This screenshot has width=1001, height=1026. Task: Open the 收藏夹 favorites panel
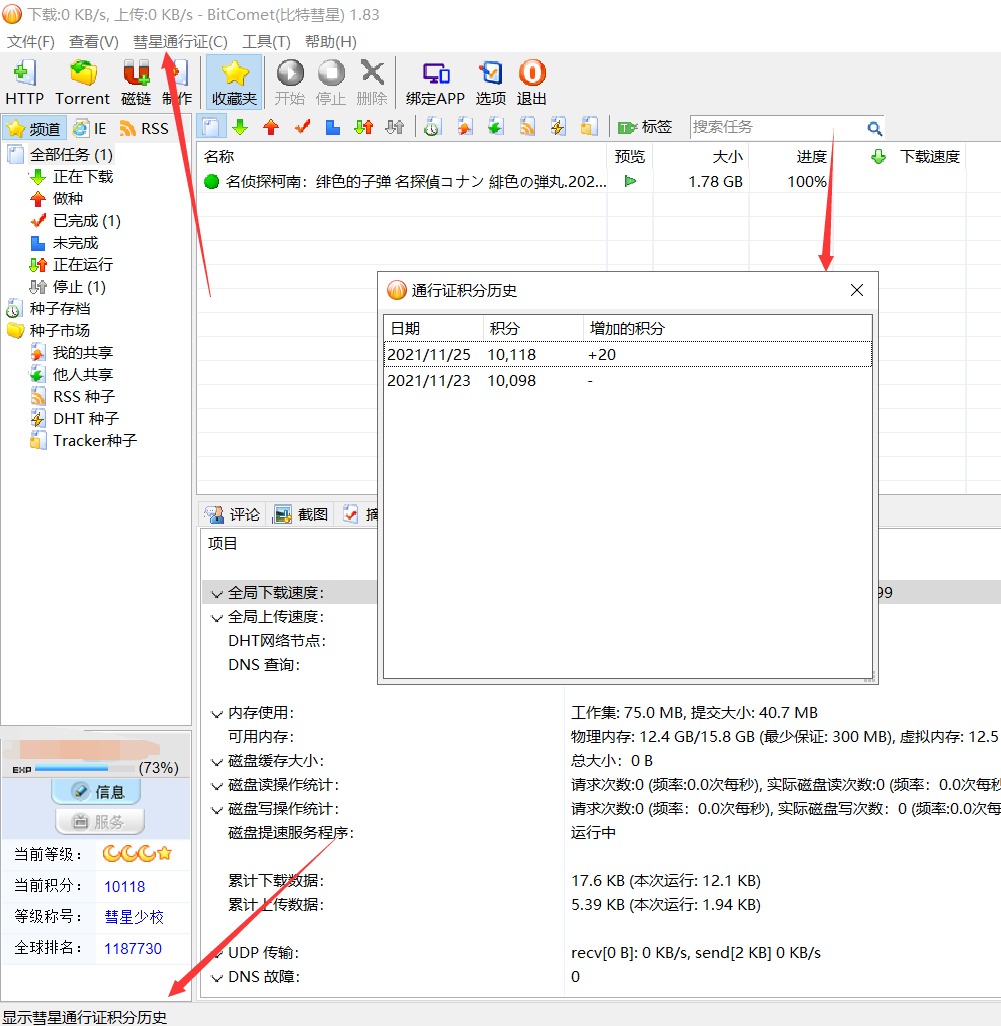[234, 82]
